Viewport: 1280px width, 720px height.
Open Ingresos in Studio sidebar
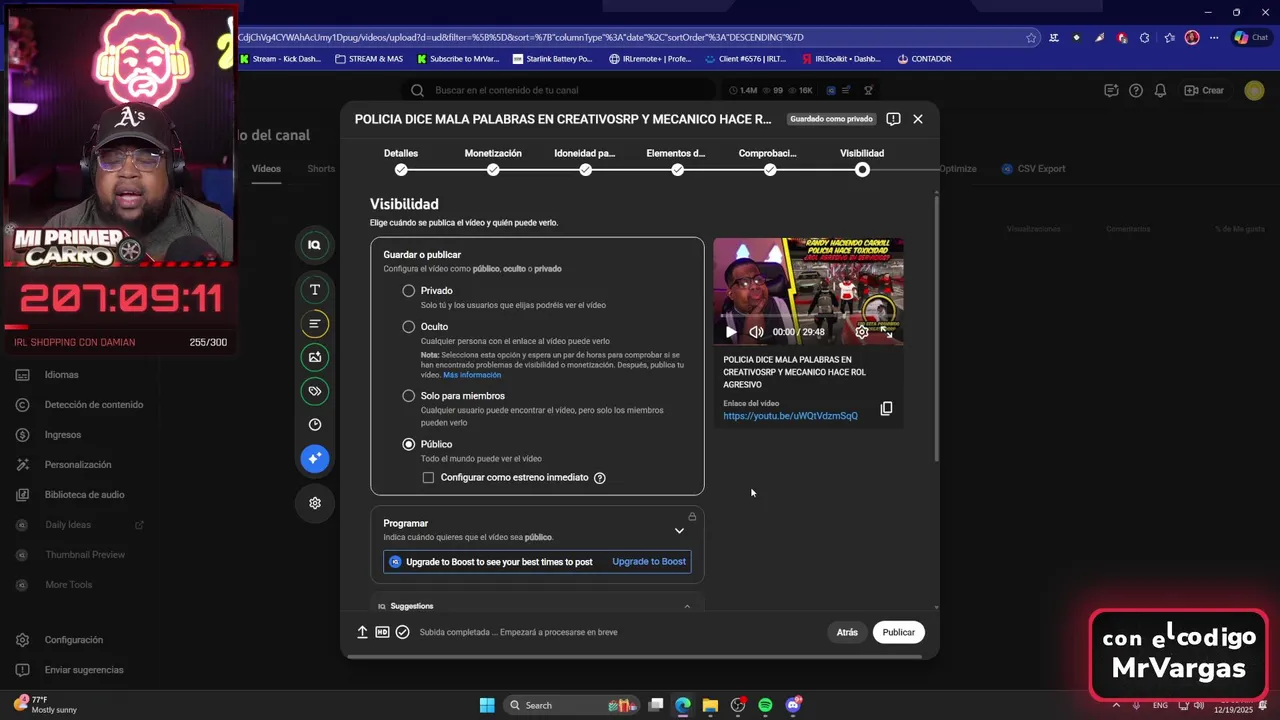pos(62,435)
